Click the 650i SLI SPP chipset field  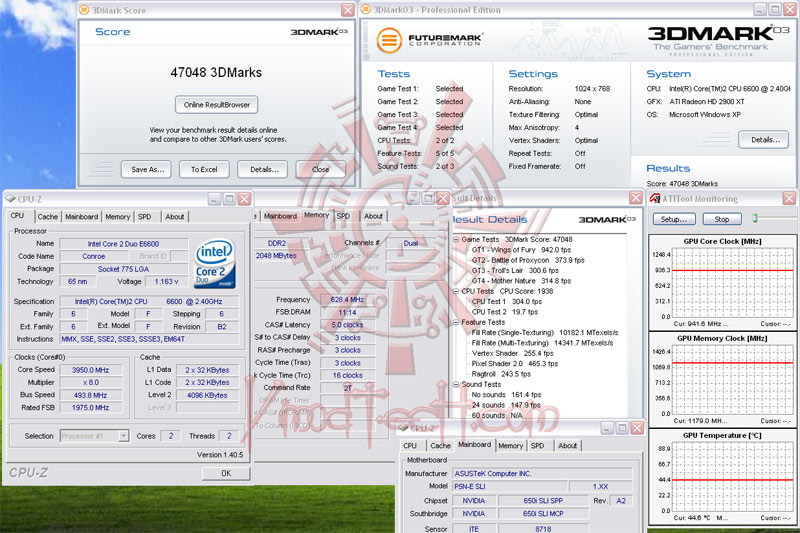coord(543,501)
